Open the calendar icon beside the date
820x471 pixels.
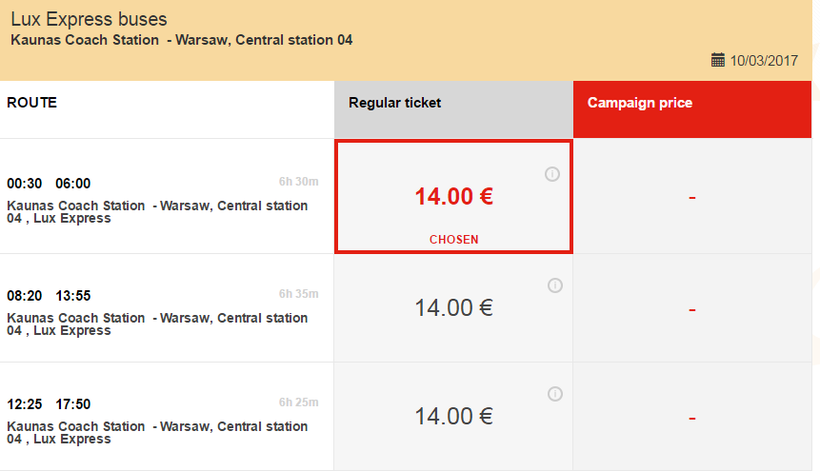point(717,60)
